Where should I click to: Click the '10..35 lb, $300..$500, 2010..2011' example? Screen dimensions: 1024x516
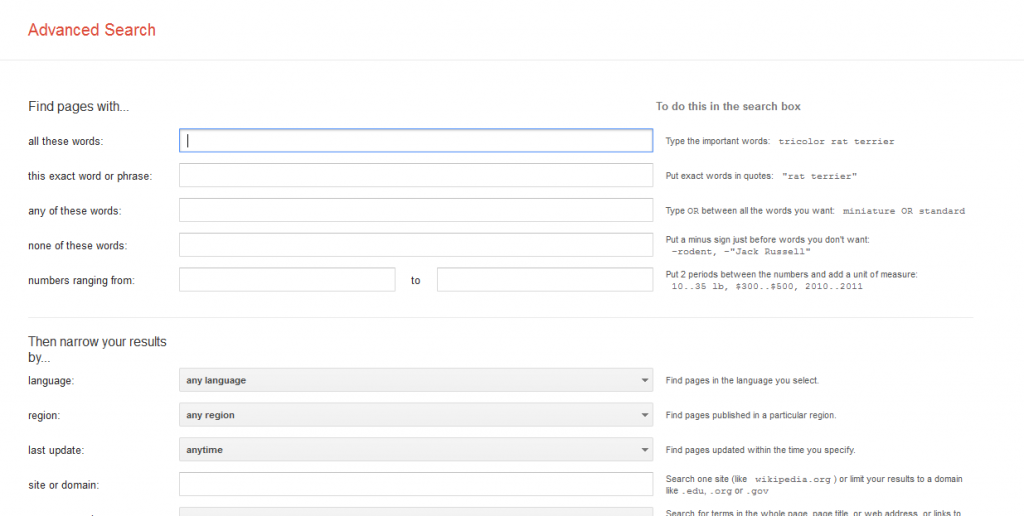[767, 286]
